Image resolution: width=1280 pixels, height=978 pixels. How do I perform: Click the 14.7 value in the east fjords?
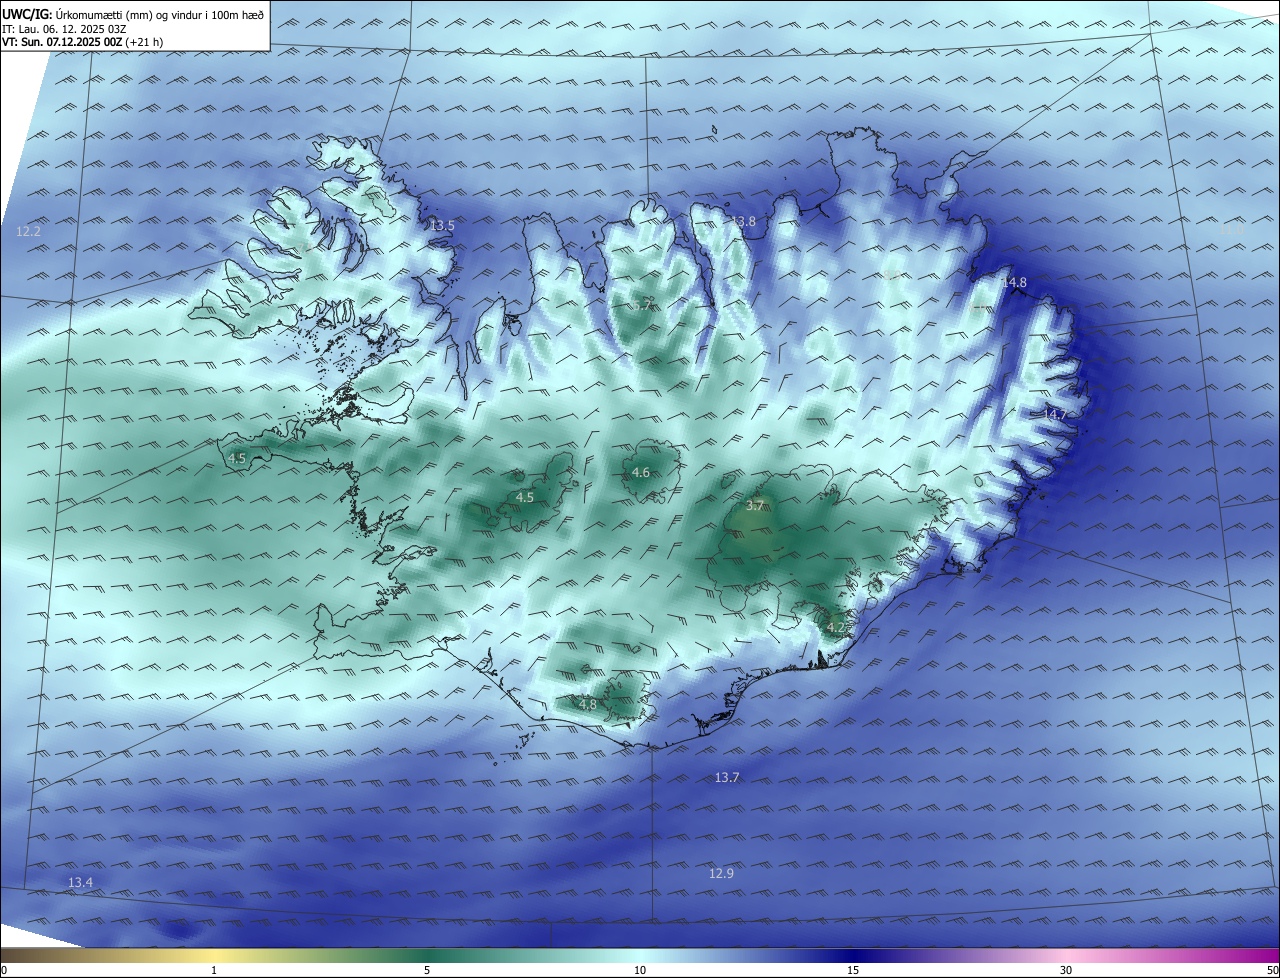click(x=1055, y=414)
